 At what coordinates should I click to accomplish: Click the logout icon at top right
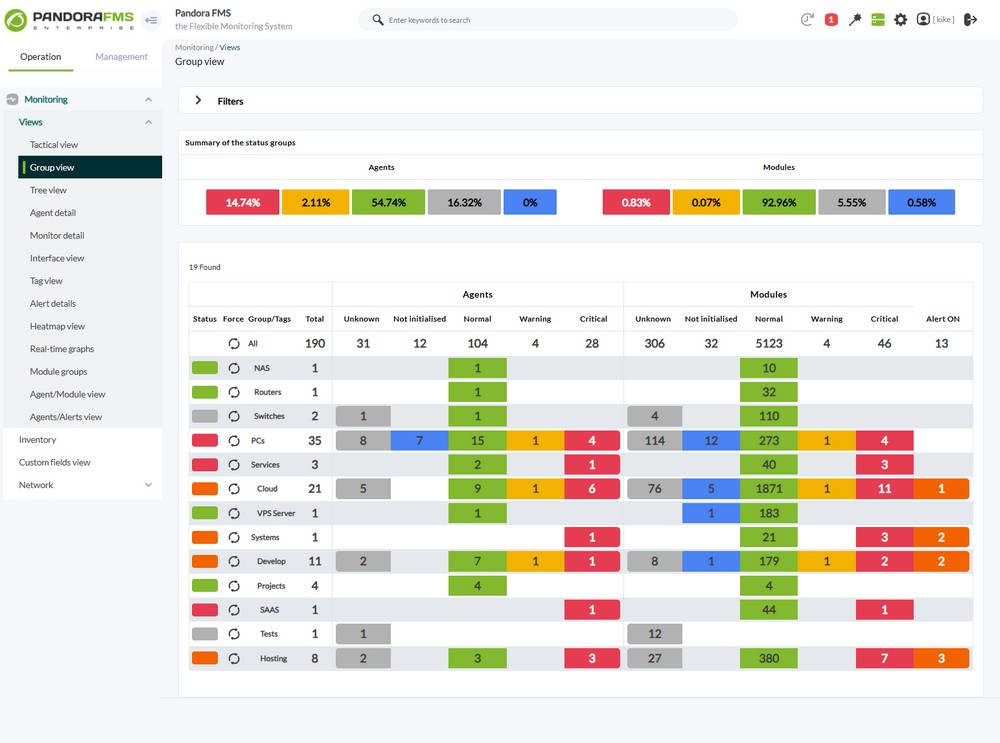click(970, 20)
